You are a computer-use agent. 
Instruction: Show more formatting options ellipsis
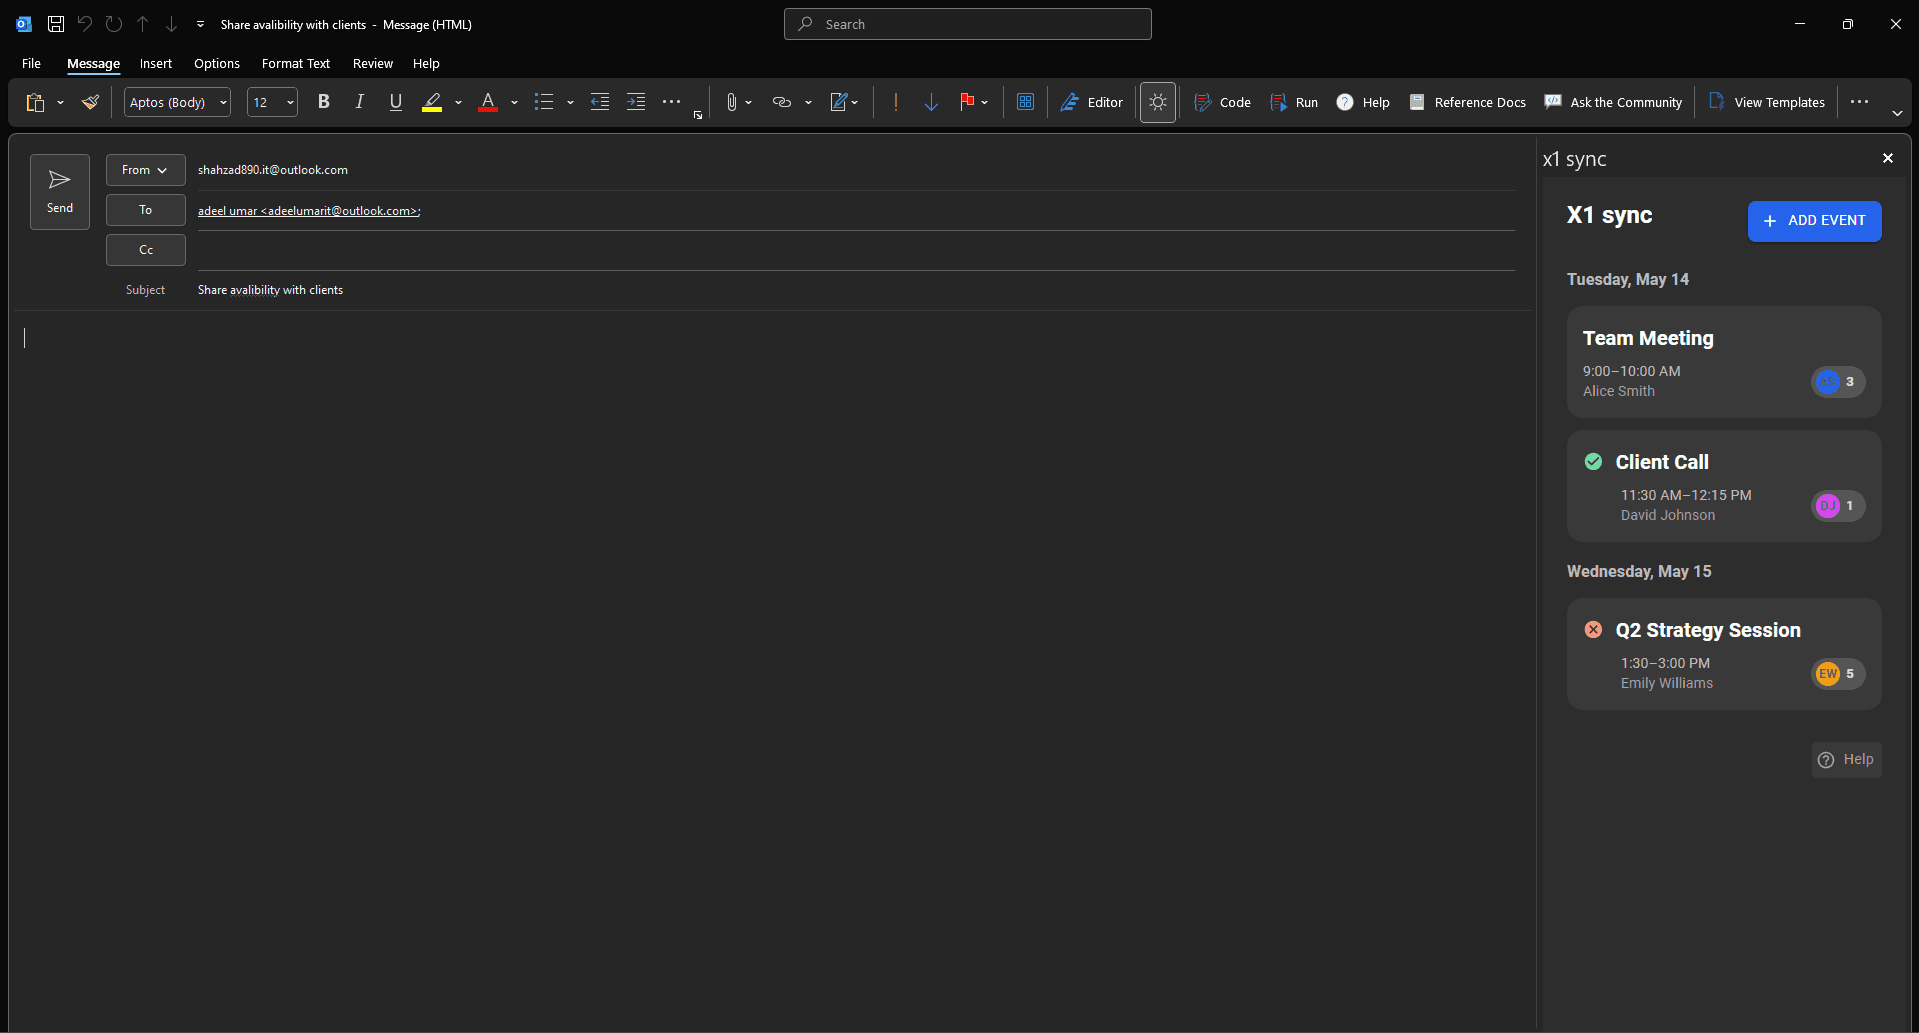[672, 102]
